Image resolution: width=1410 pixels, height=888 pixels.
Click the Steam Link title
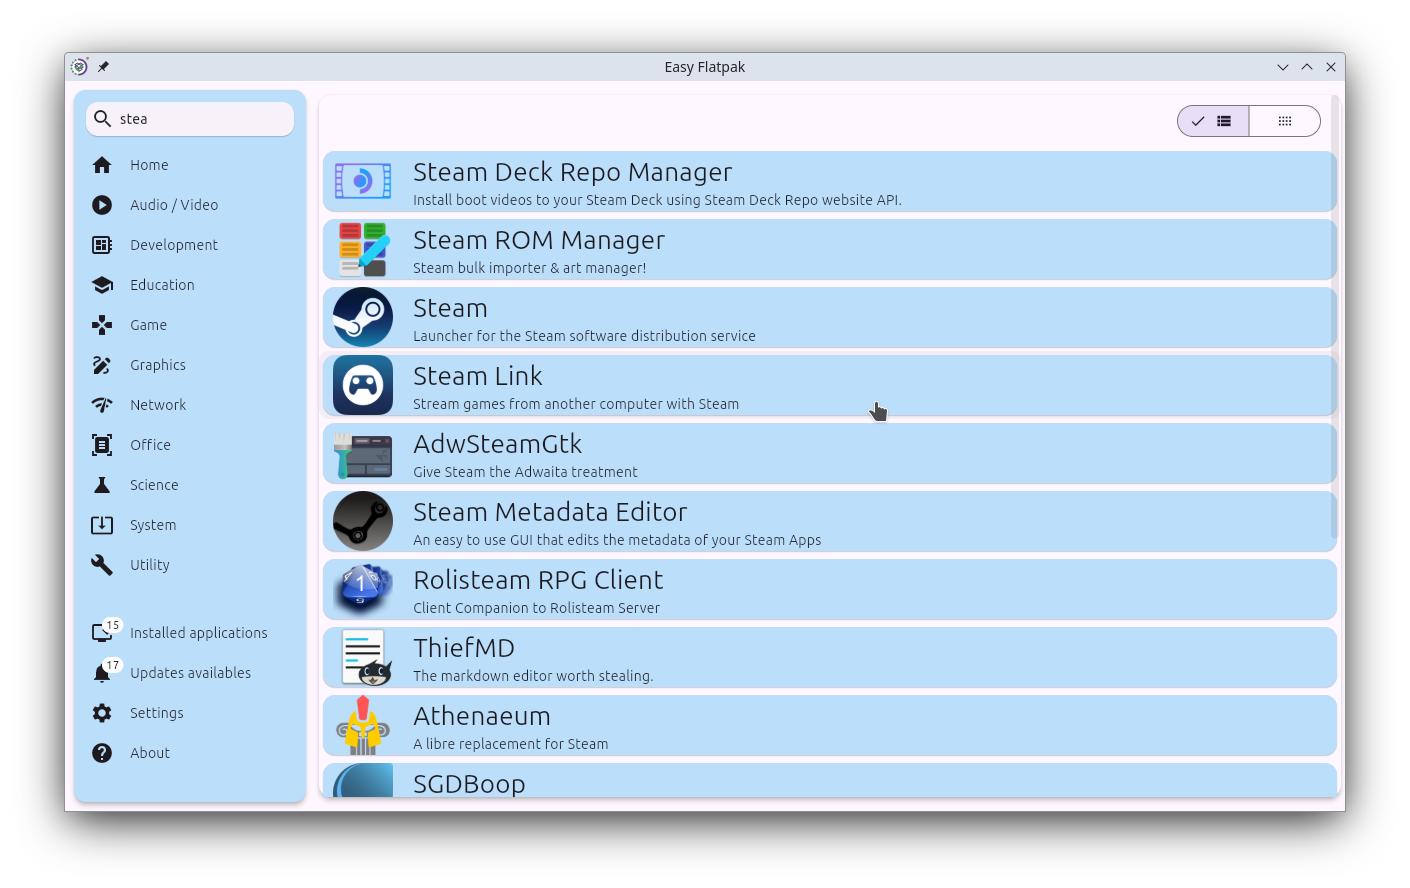coord(478,376)
